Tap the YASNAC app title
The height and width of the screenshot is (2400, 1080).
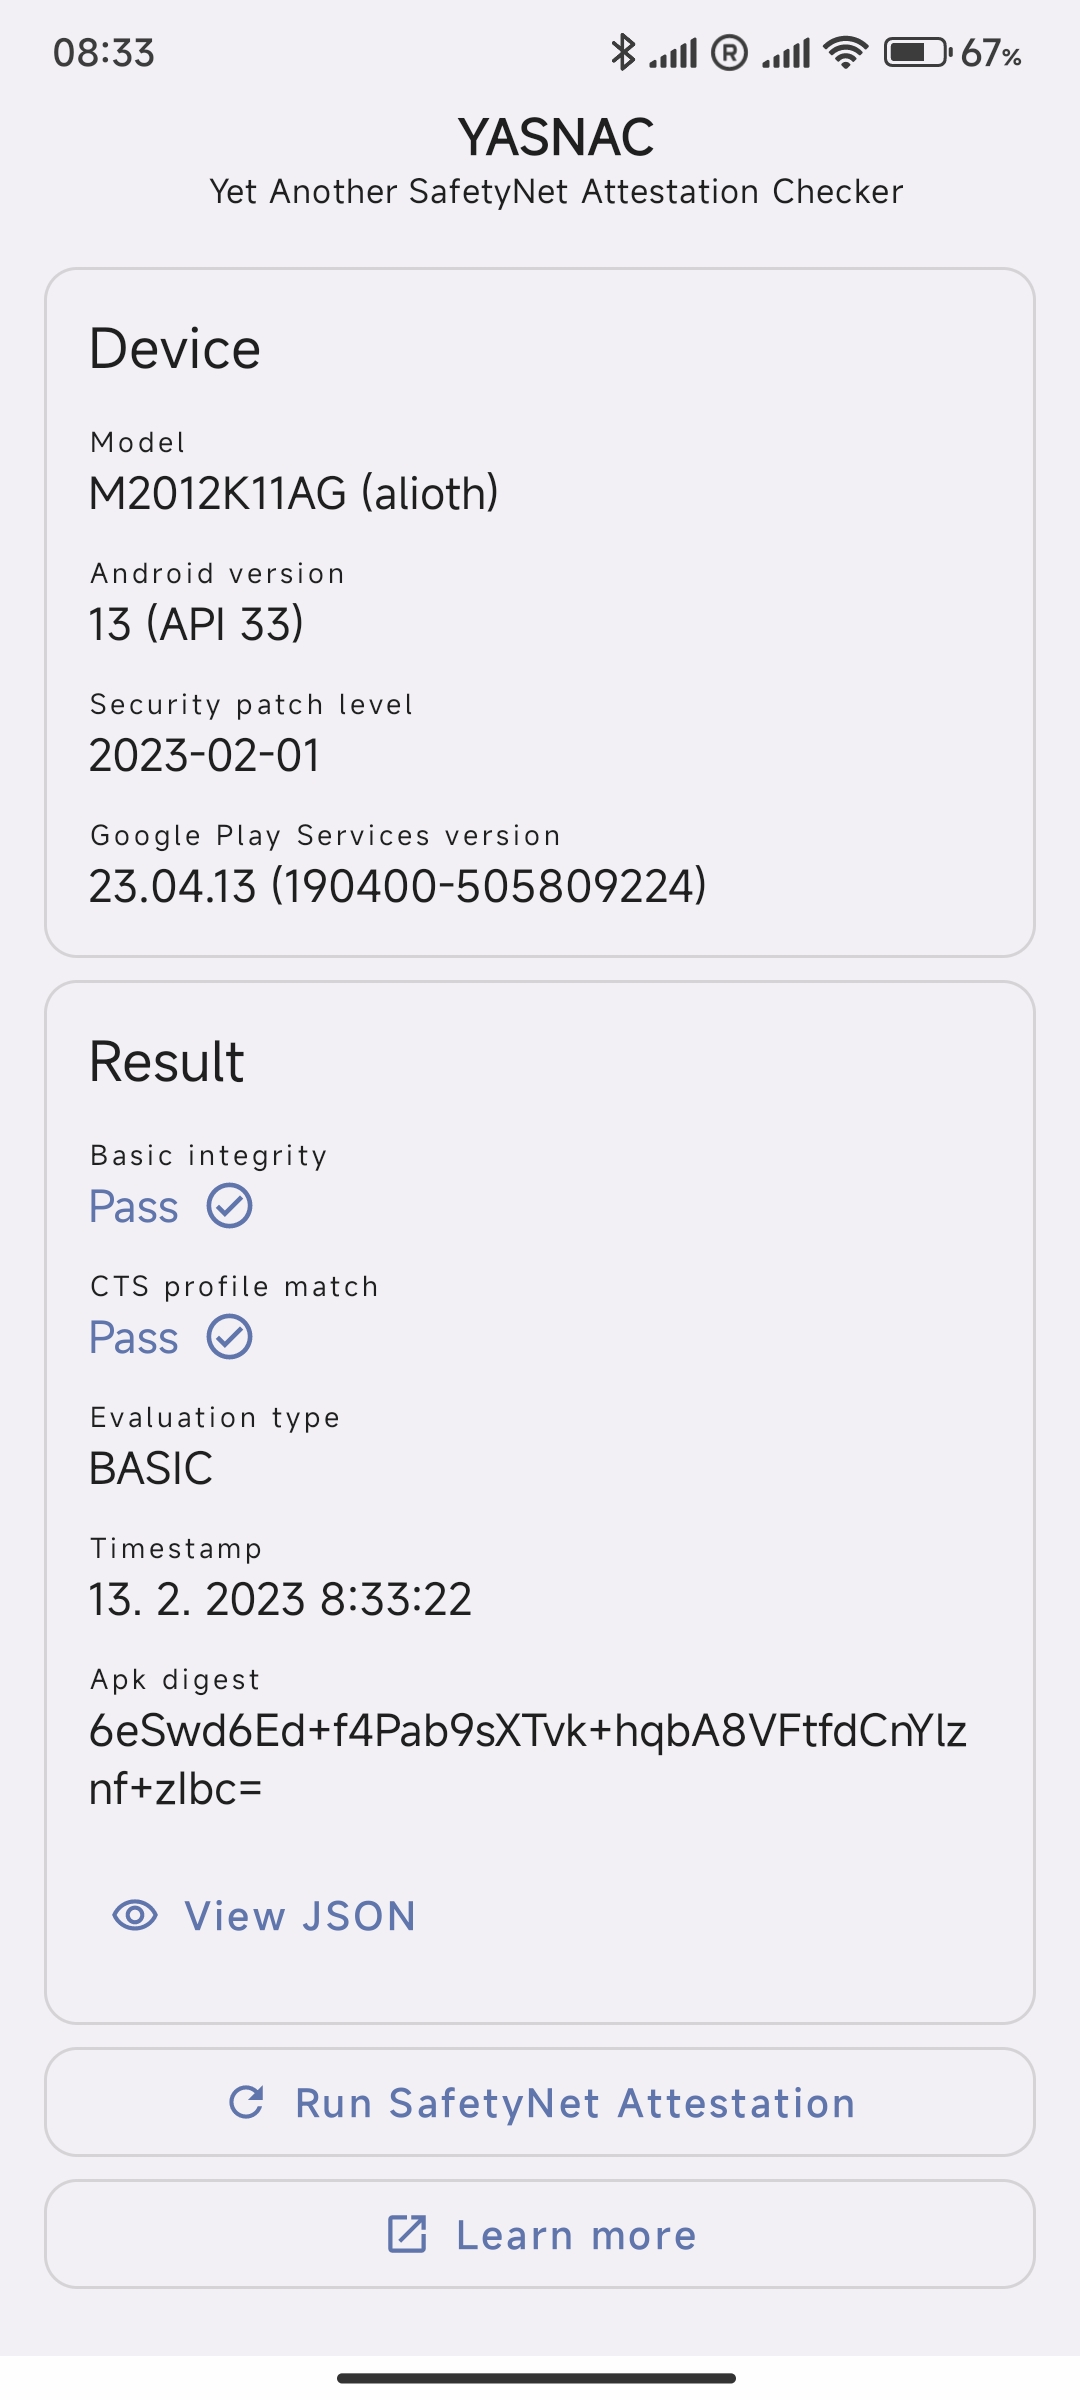coord(556,137)
